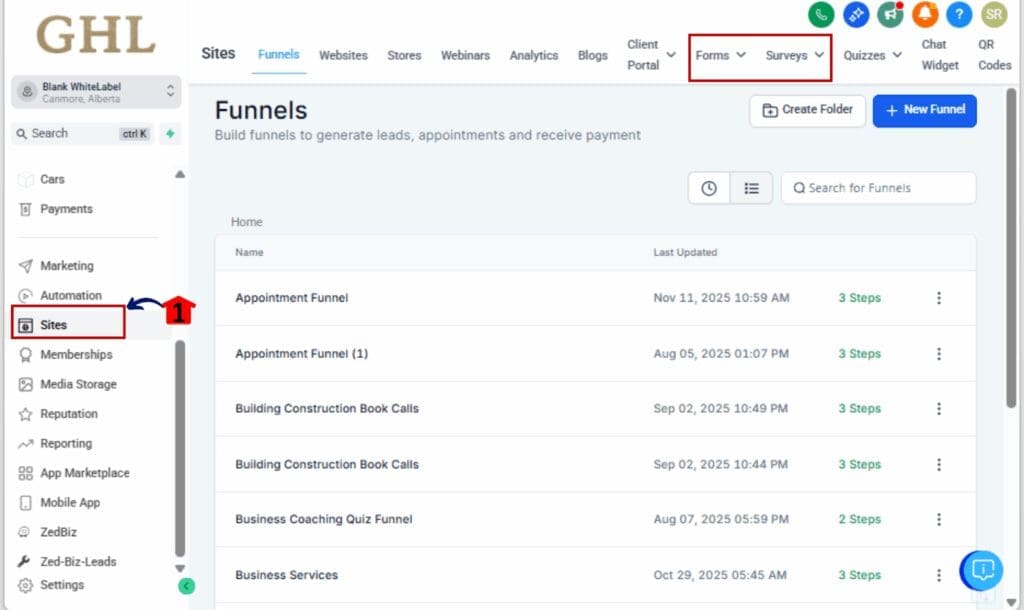The image size is (1024, 610).
Task: Click the sidebar vertical scrollbar
Action: pos(180,450)
